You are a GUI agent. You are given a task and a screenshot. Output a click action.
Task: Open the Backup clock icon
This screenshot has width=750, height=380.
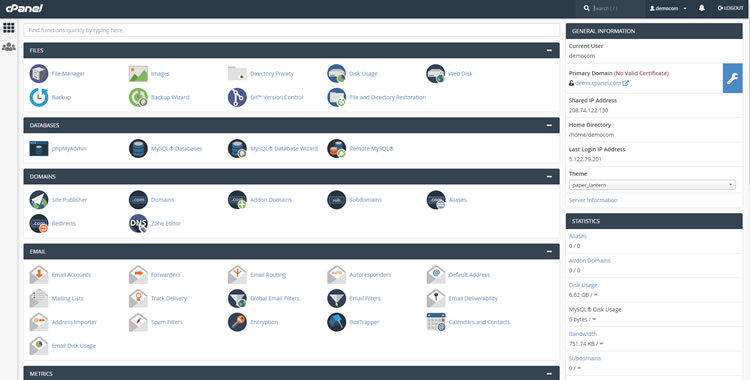[x=39, y=97]
